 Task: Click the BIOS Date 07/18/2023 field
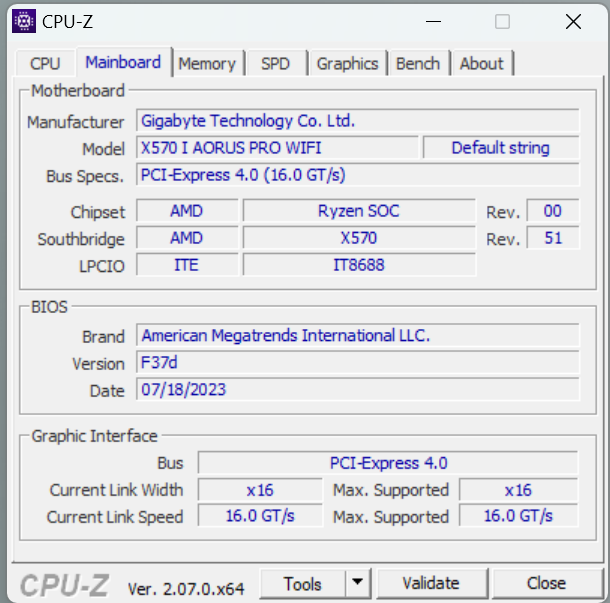(358, 389)
